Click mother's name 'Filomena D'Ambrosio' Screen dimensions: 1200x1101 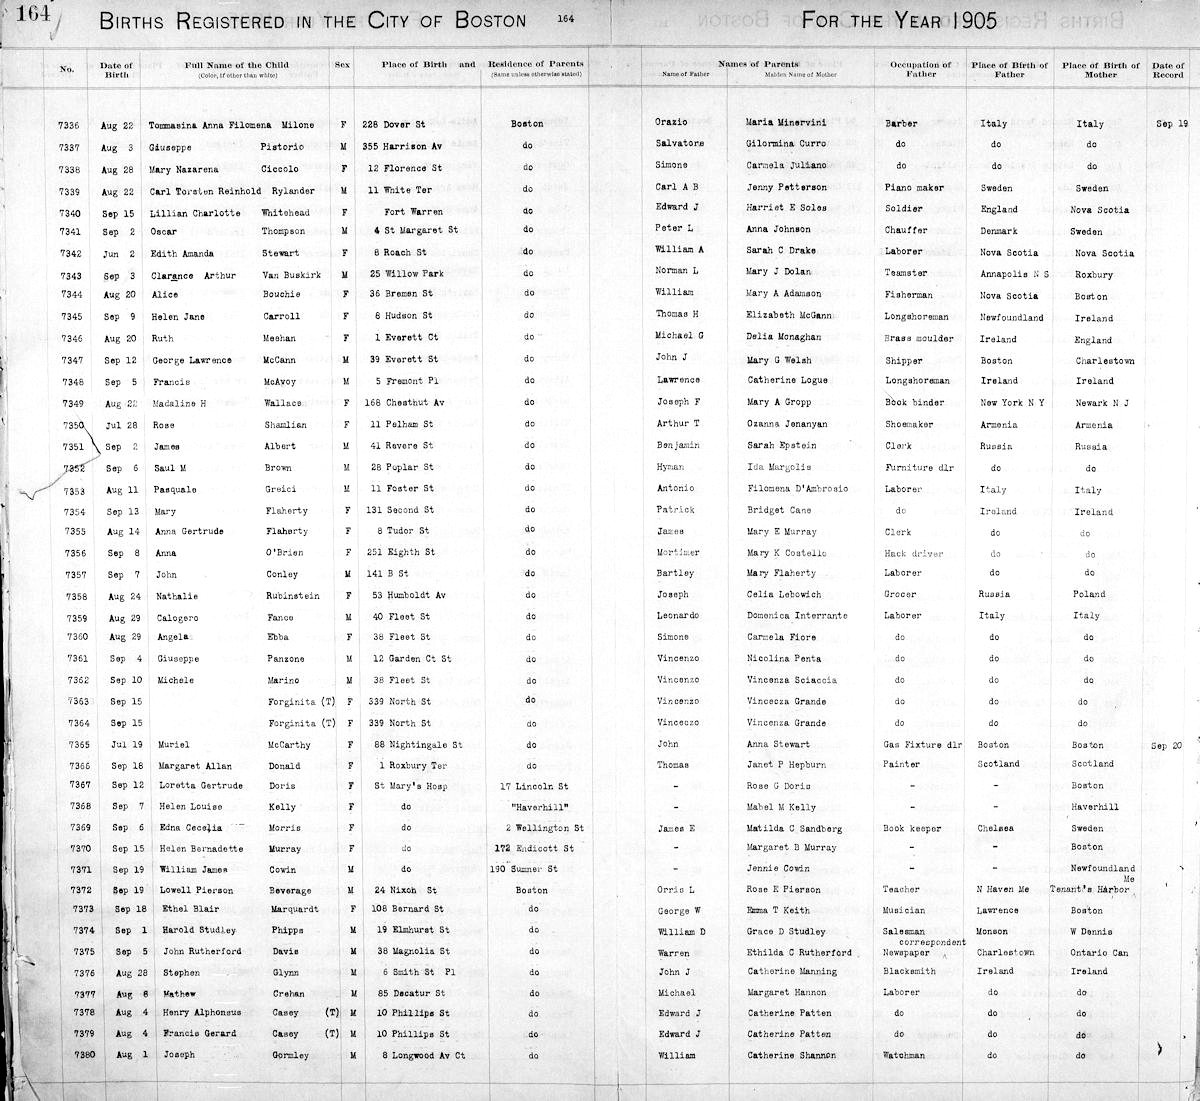798,489
